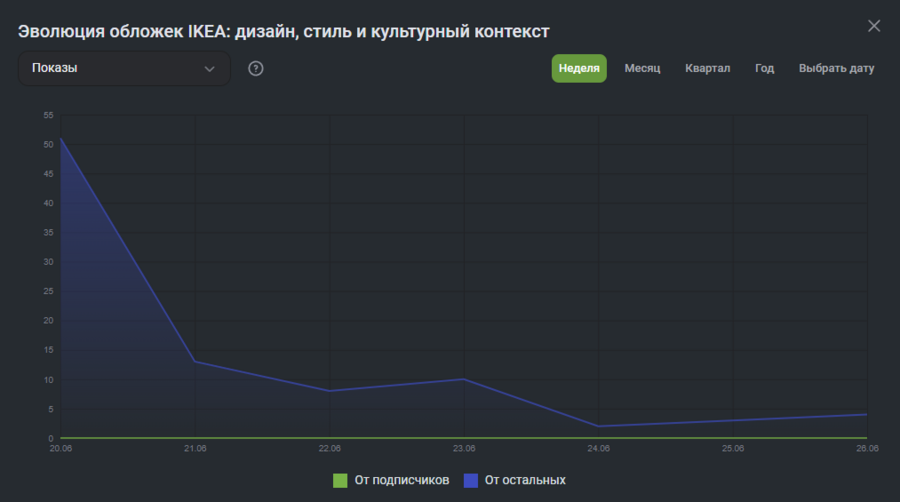Click the 55 y-axis value label

point(48,115)
